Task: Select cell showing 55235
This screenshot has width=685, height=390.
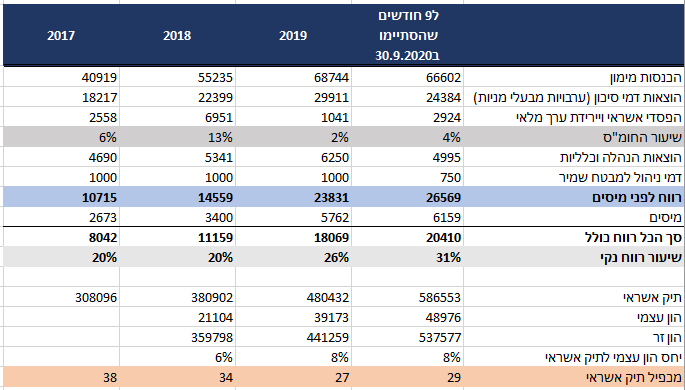Action: tap(215, 78)
